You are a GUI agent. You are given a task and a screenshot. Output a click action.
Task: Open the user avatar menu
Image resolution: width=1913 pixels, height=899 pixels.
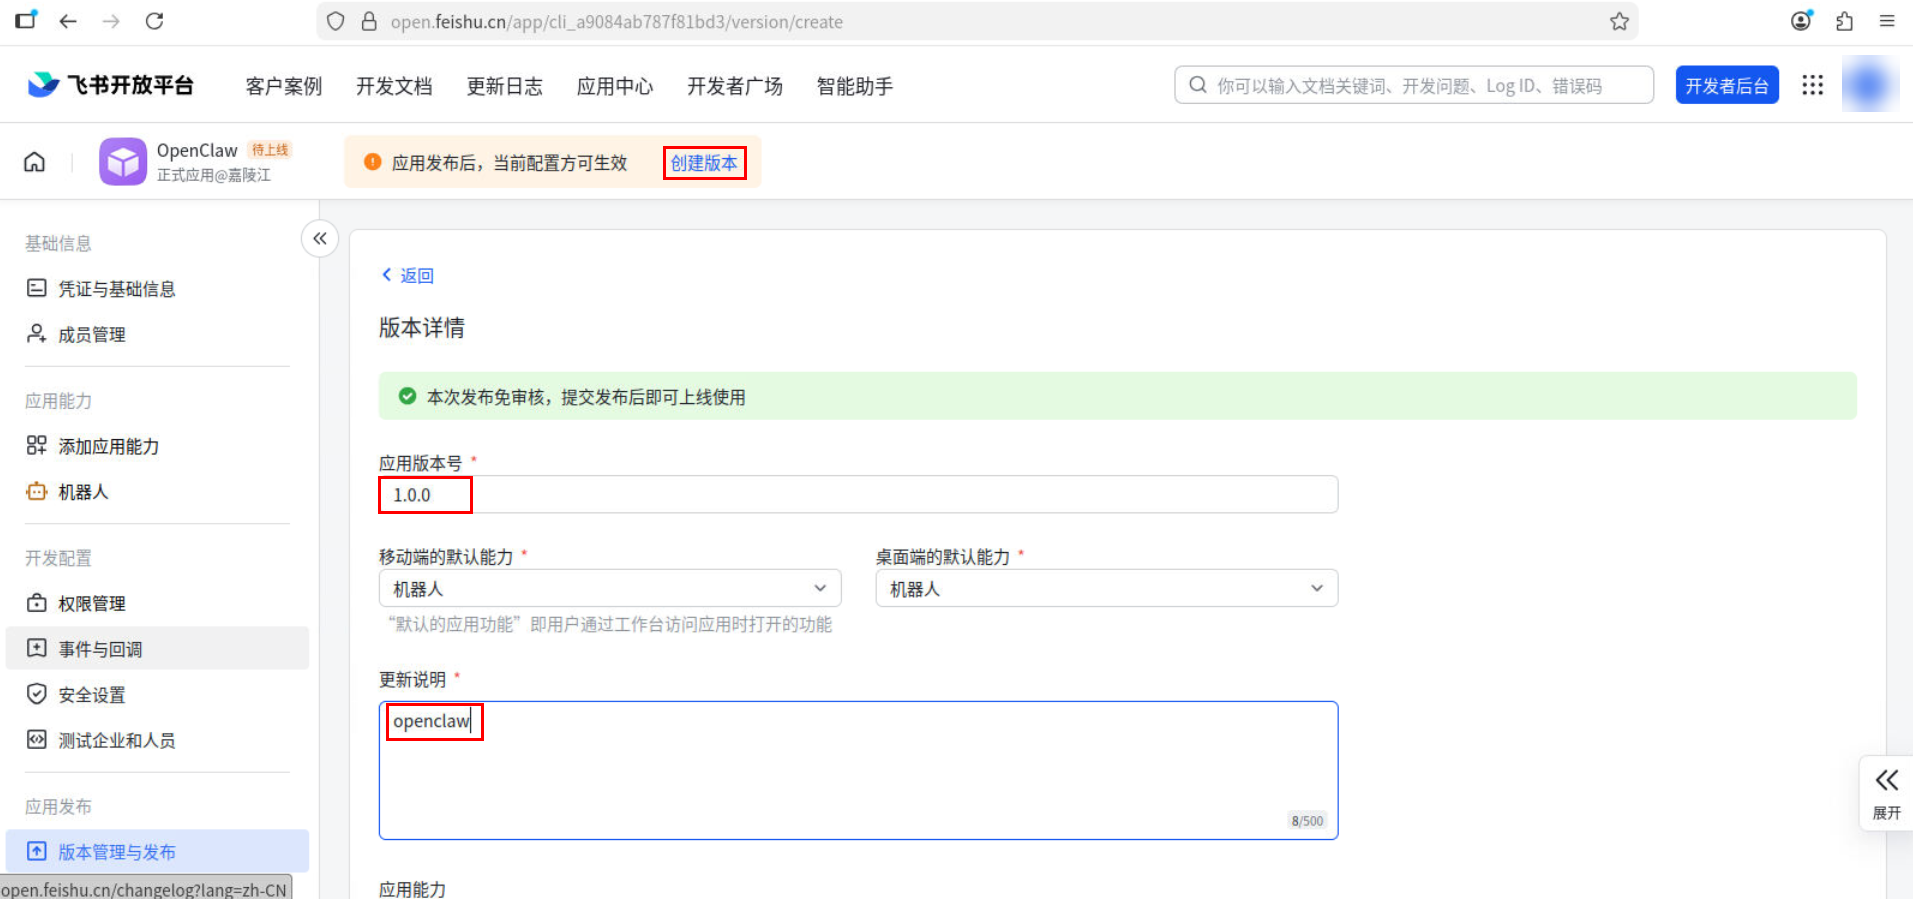(x=1869, y=85)
